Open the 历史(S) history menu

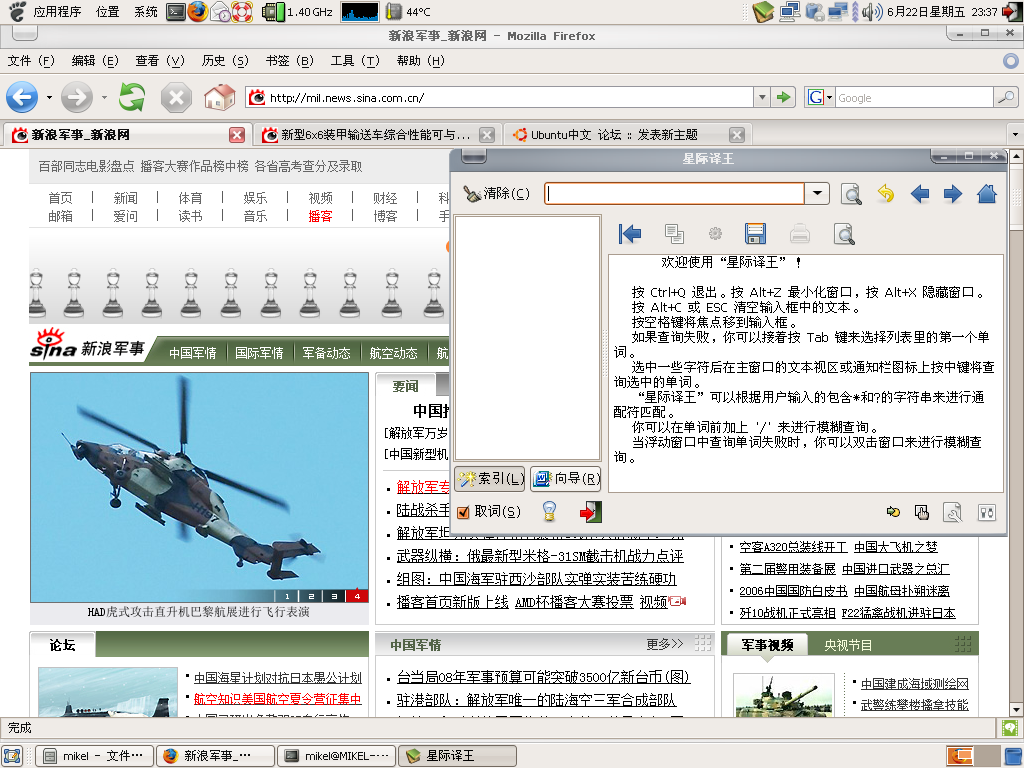coord(225,61)
